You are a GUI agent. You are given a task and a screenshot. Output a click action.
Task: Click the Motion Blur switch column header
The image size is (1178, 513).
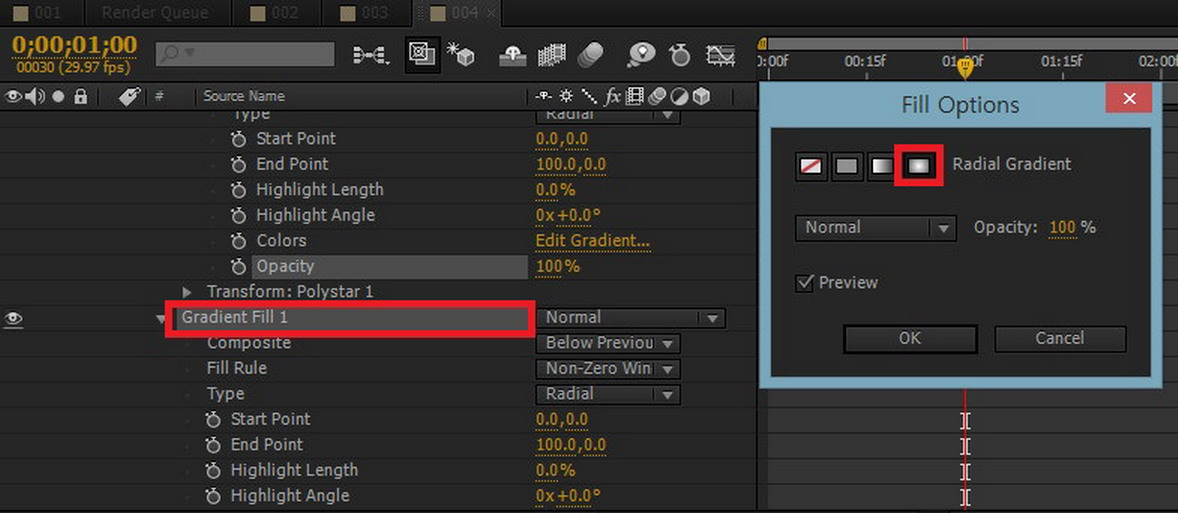click(x=657, y=96)
